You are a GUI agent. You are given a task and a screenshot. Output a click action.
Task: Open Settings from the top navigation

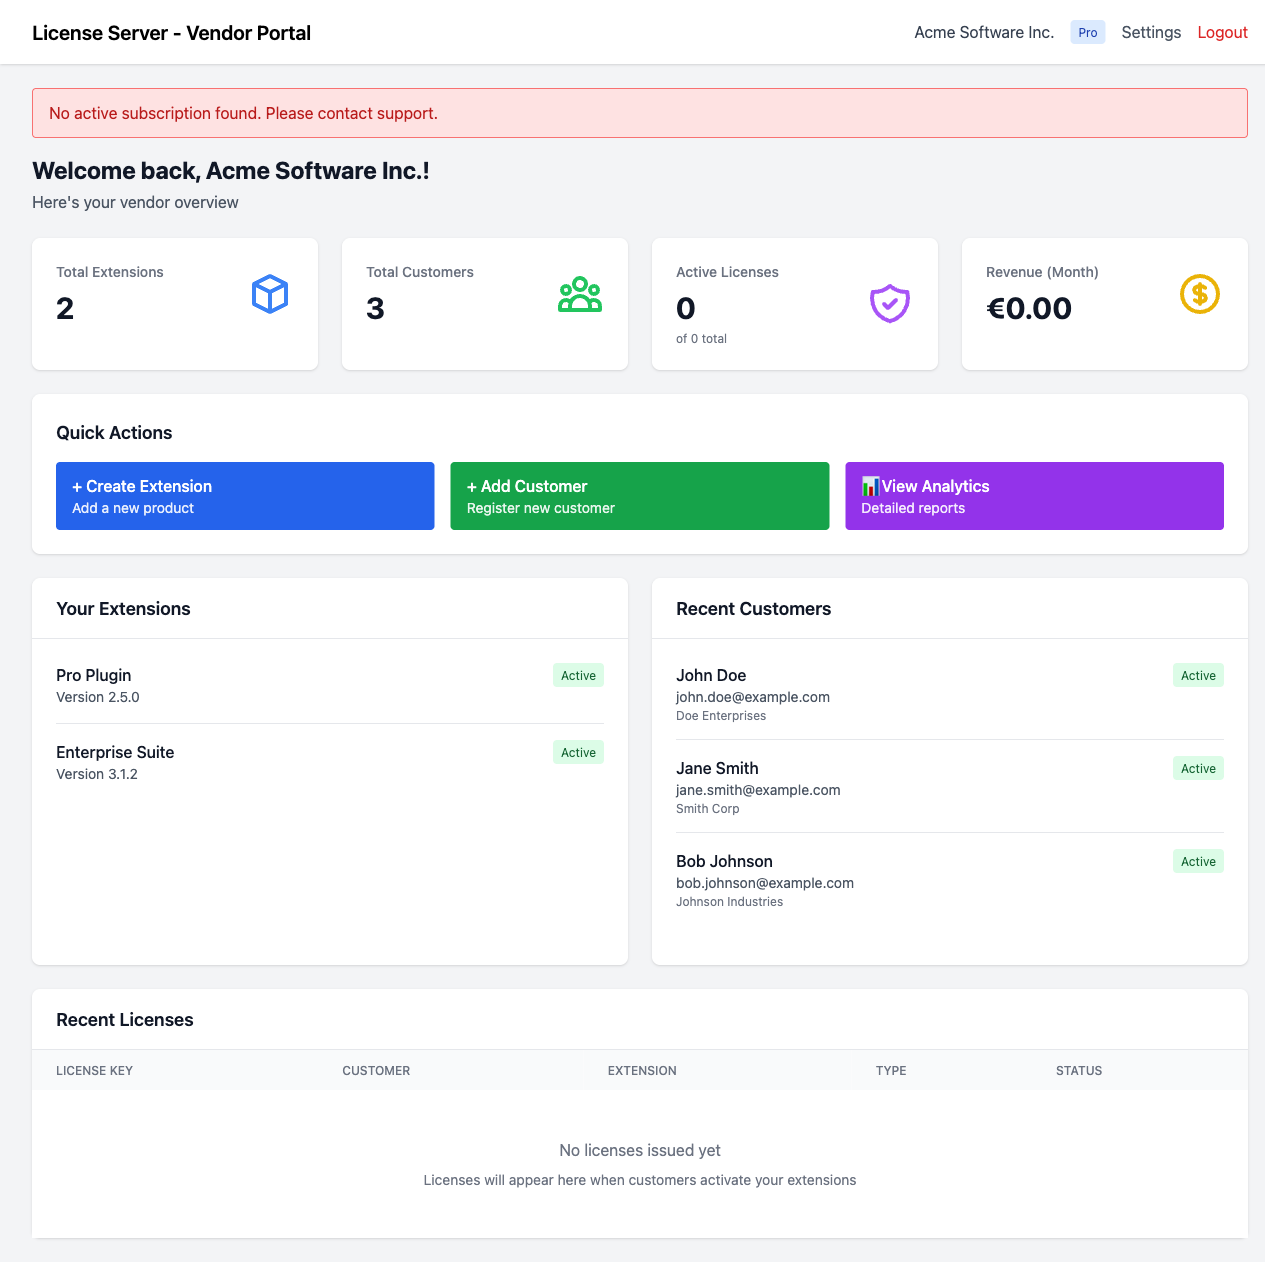pyautogui.click(x=1150, y=32)
